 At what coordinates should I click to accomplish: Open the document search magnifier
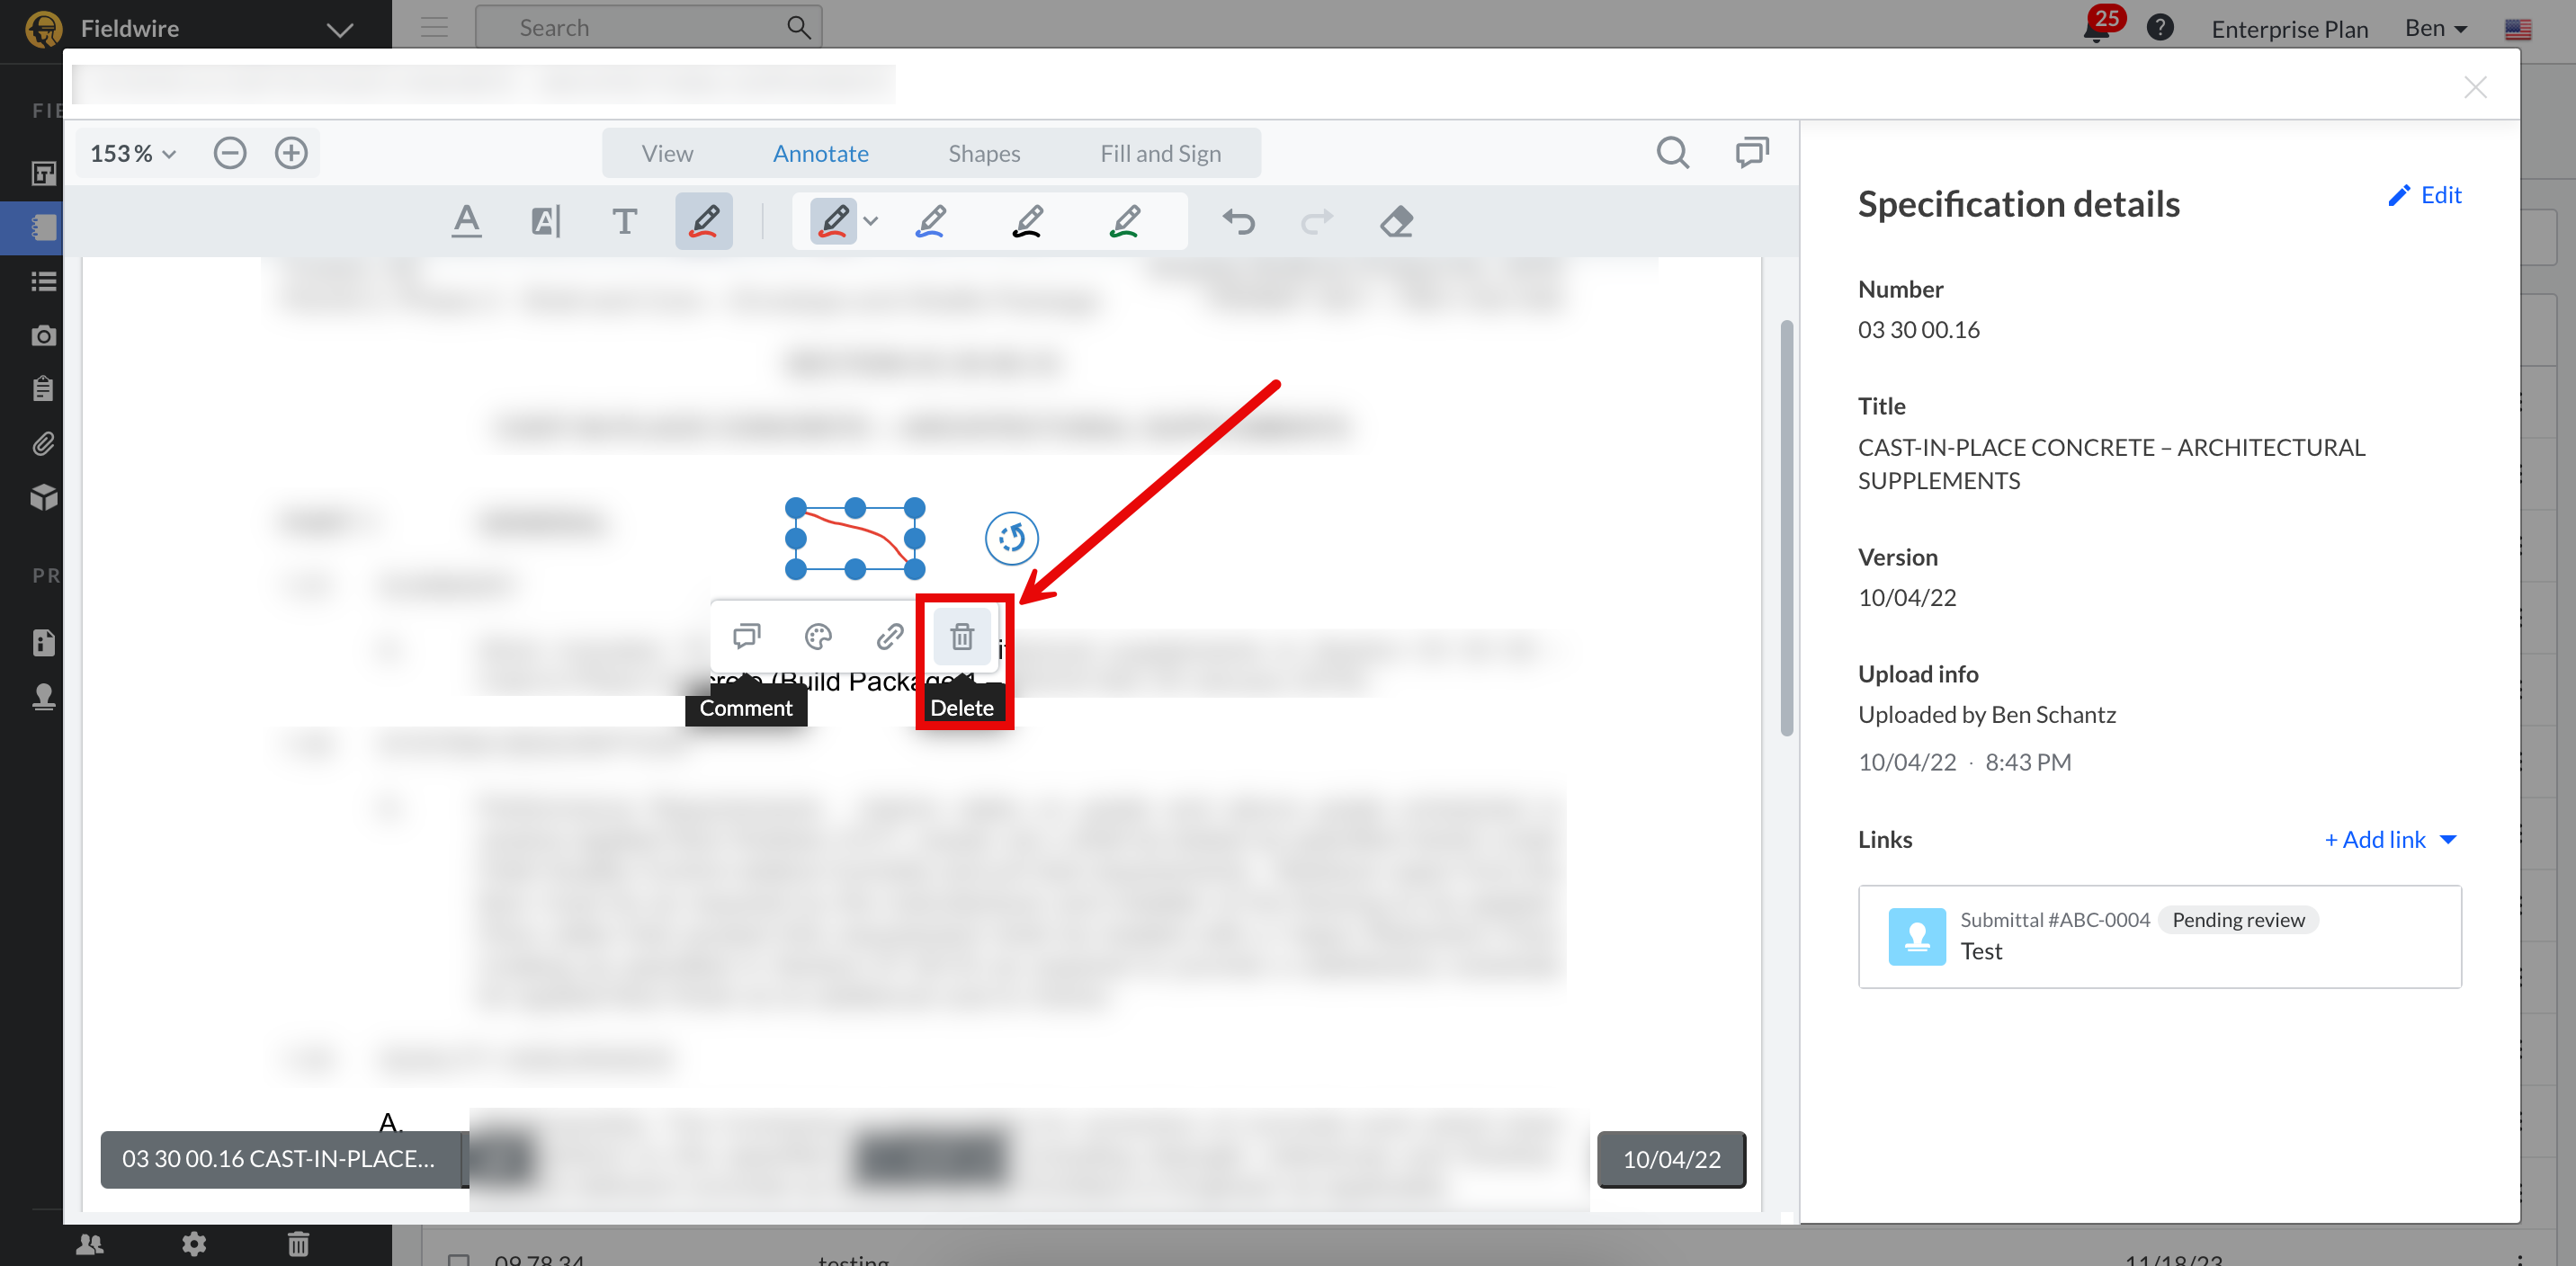click(1672, 153)
